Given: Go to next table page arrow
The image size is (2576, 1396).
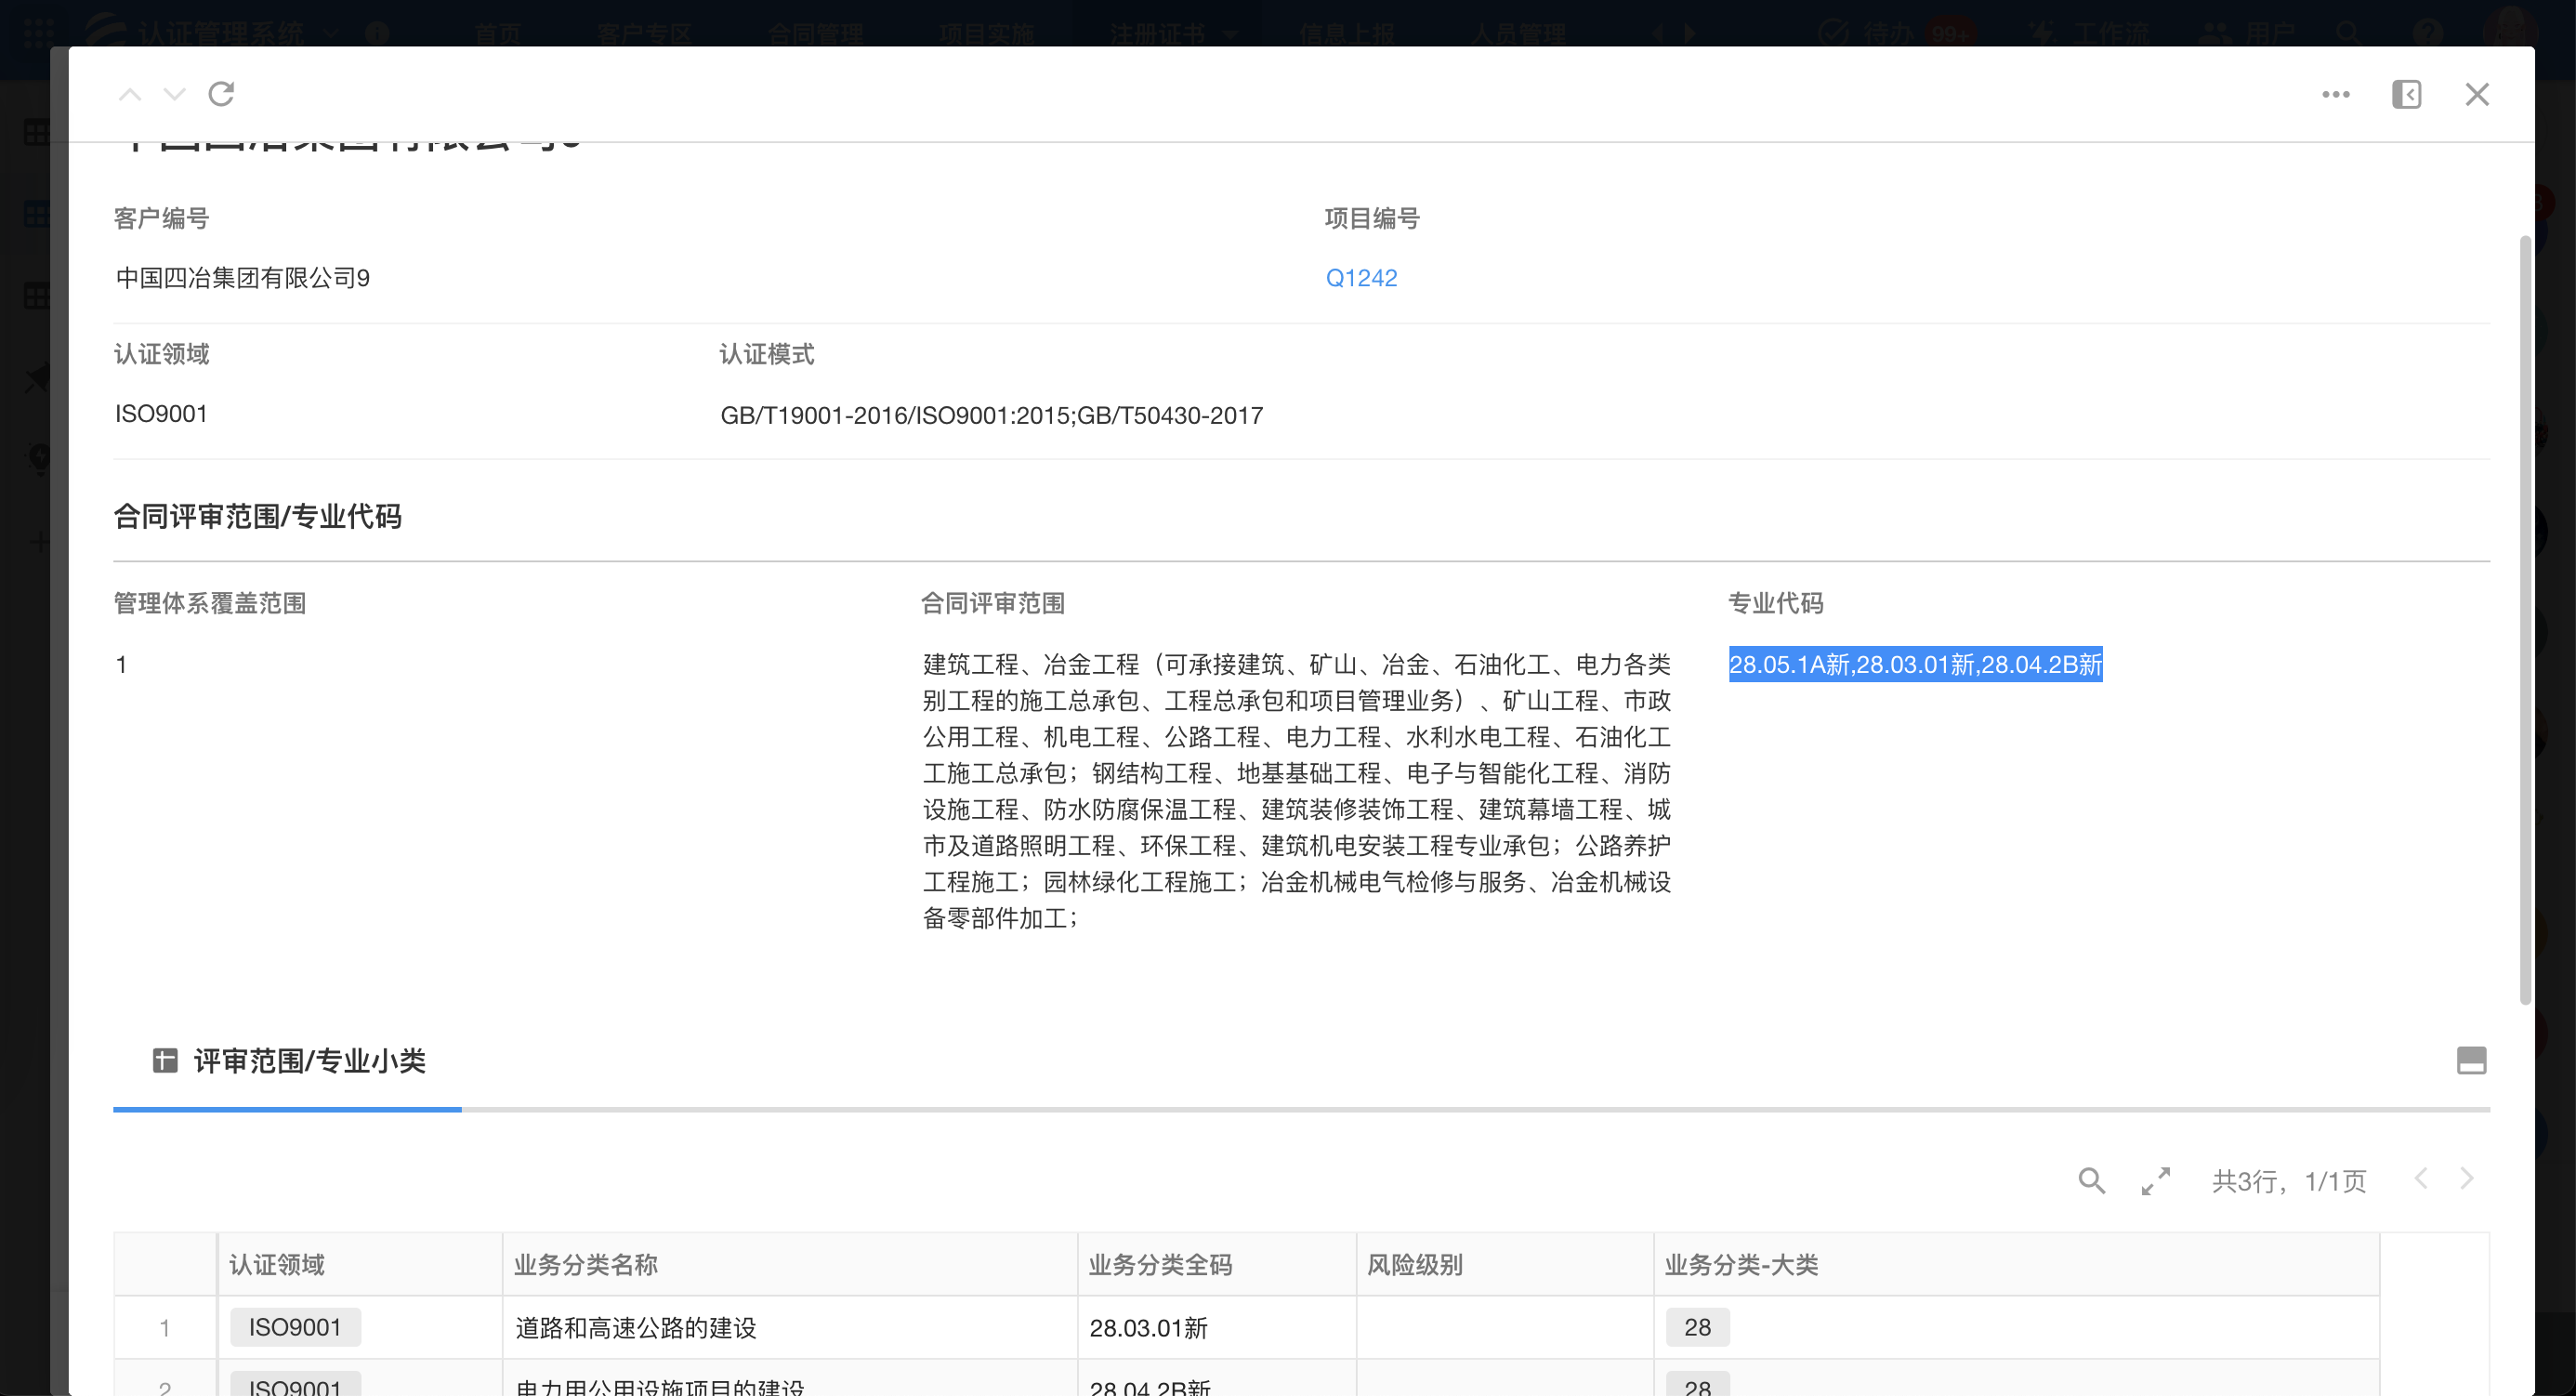Looking at the screenshot, I should (2467, 1179).
